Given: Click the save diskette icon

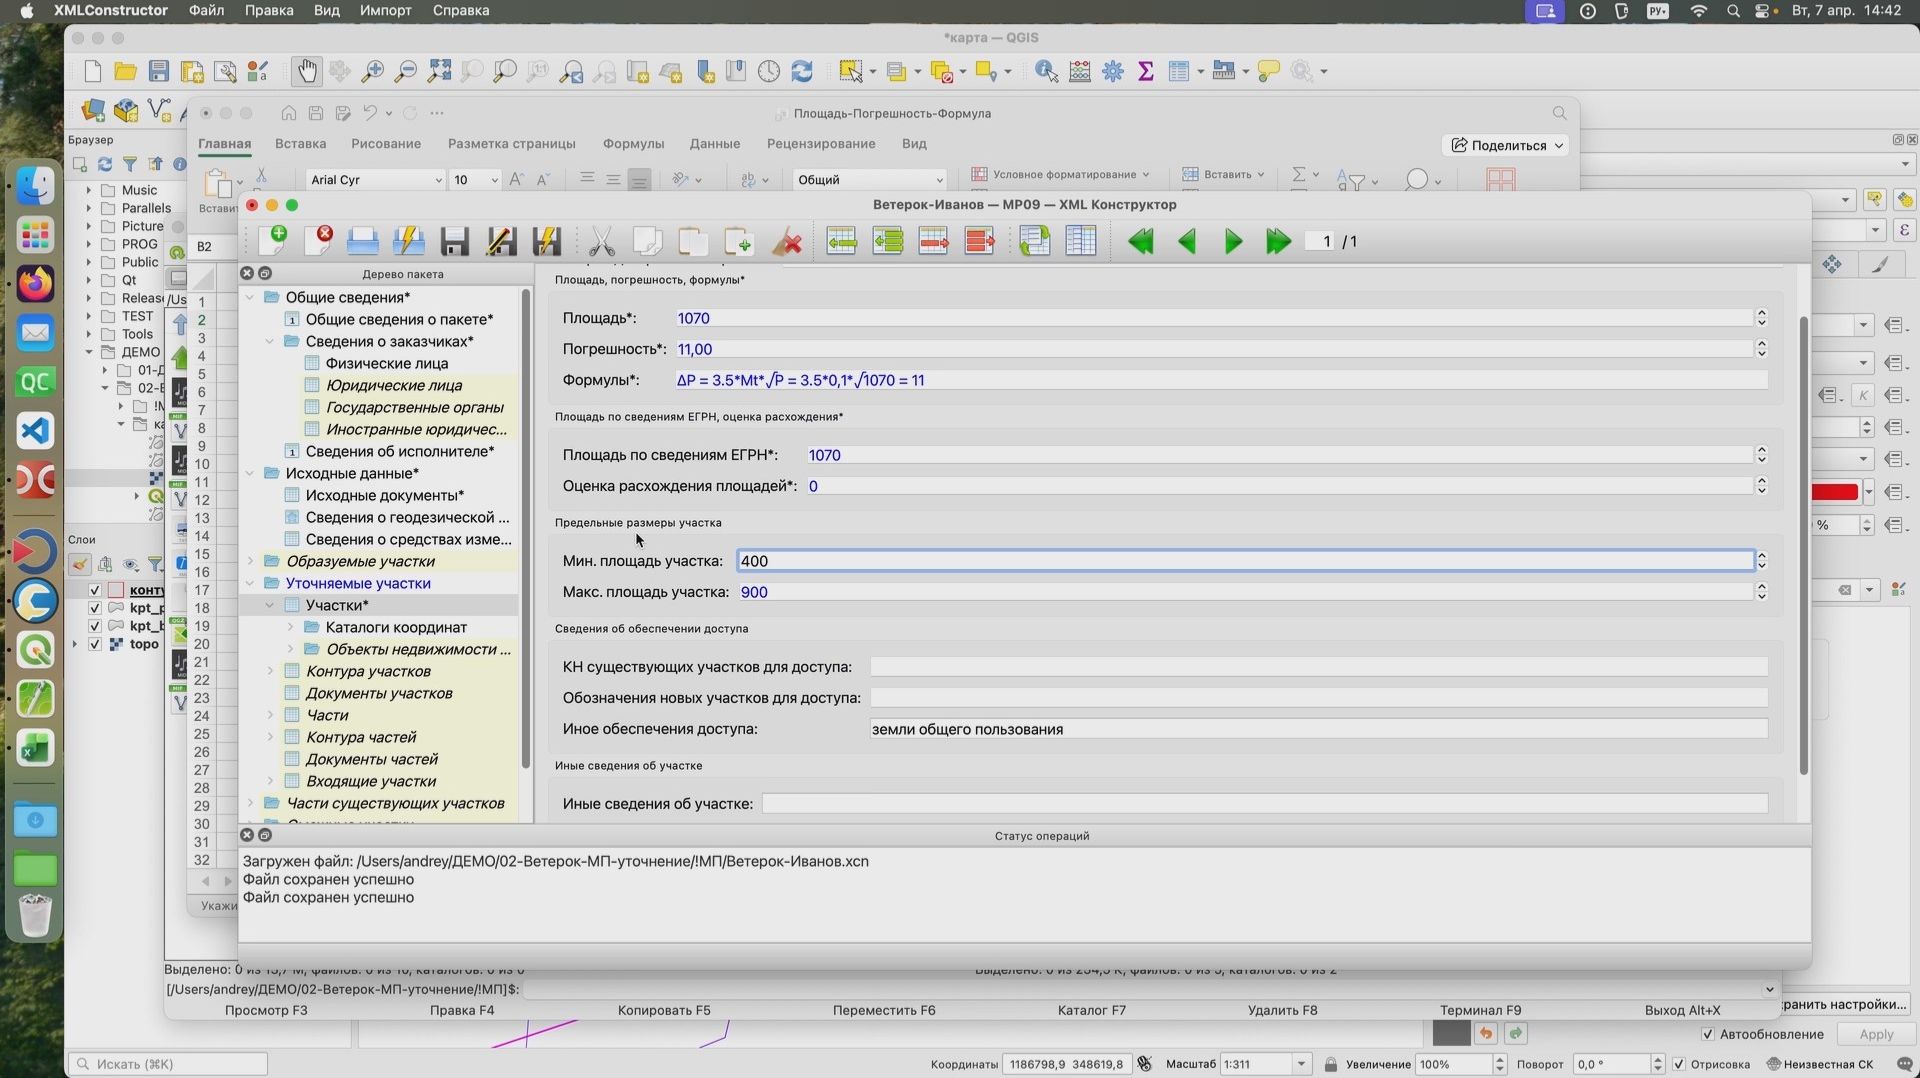Looking at the screenshot, I should (x=454, y=240).
